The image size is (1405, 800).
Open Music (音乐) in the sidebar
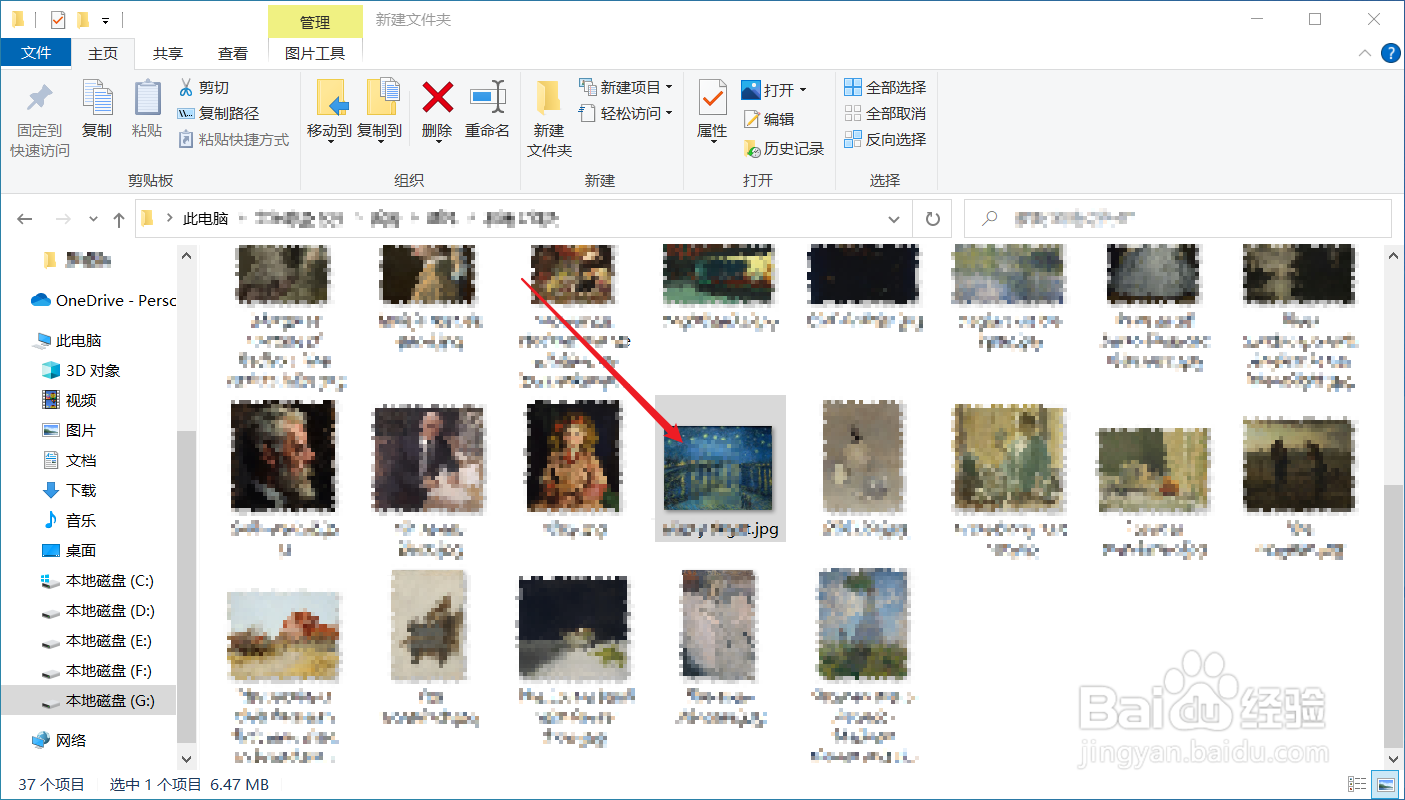(x=70, y=520)
